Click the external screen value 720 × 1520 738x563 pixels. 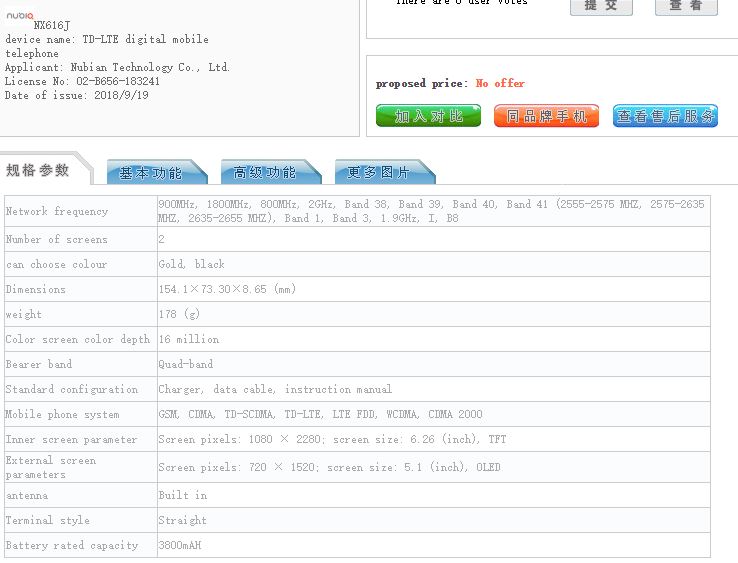point(329,467)
